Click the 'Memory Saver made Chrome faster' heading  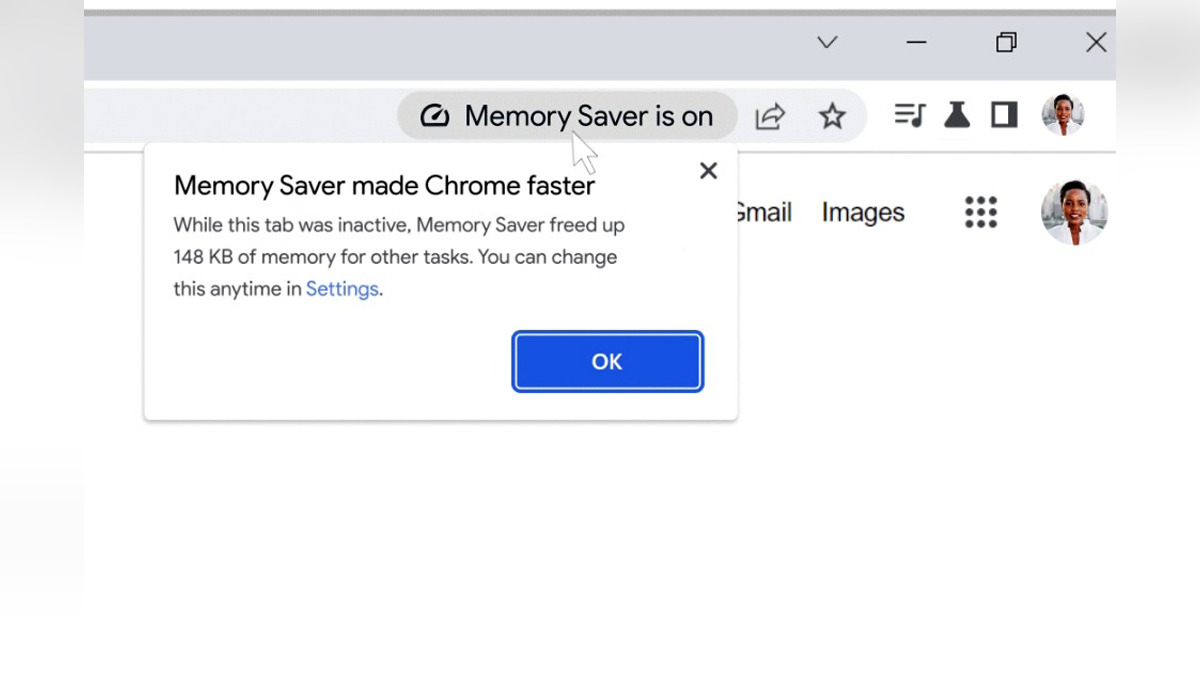[385, 186]
